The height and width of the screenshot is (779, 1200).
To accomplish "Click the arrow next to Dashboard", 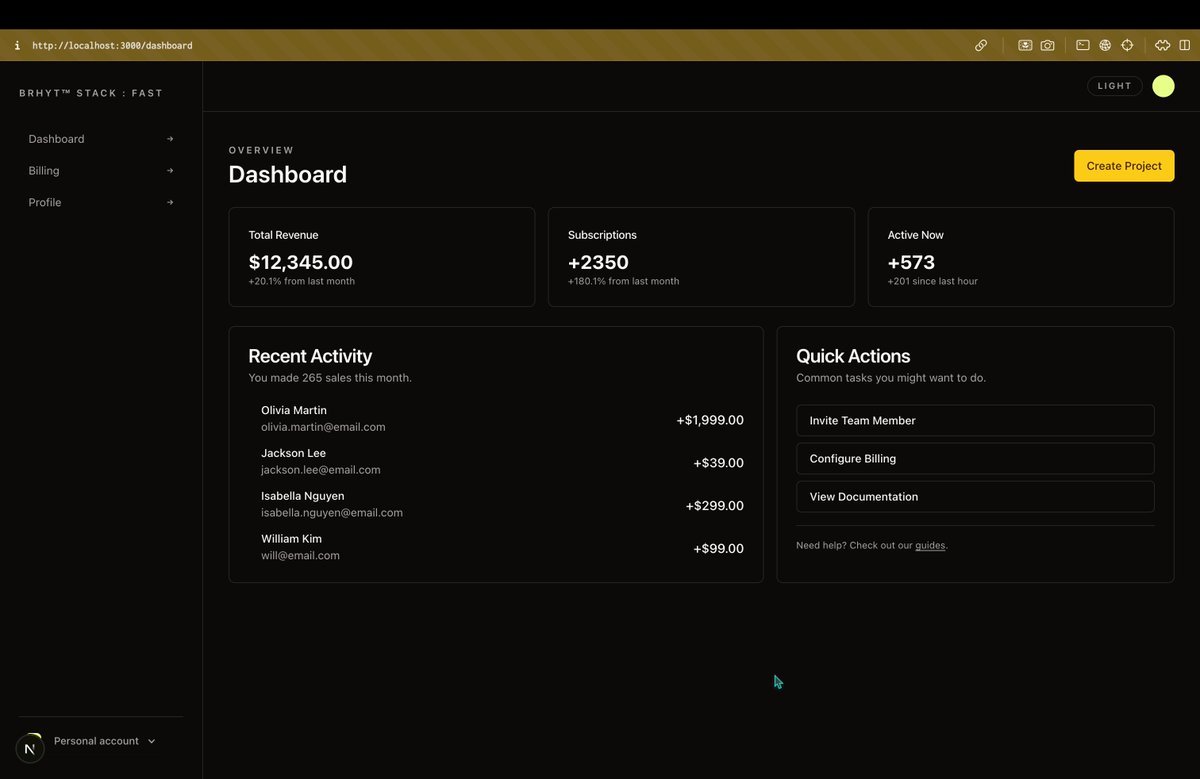I will 170,139.
